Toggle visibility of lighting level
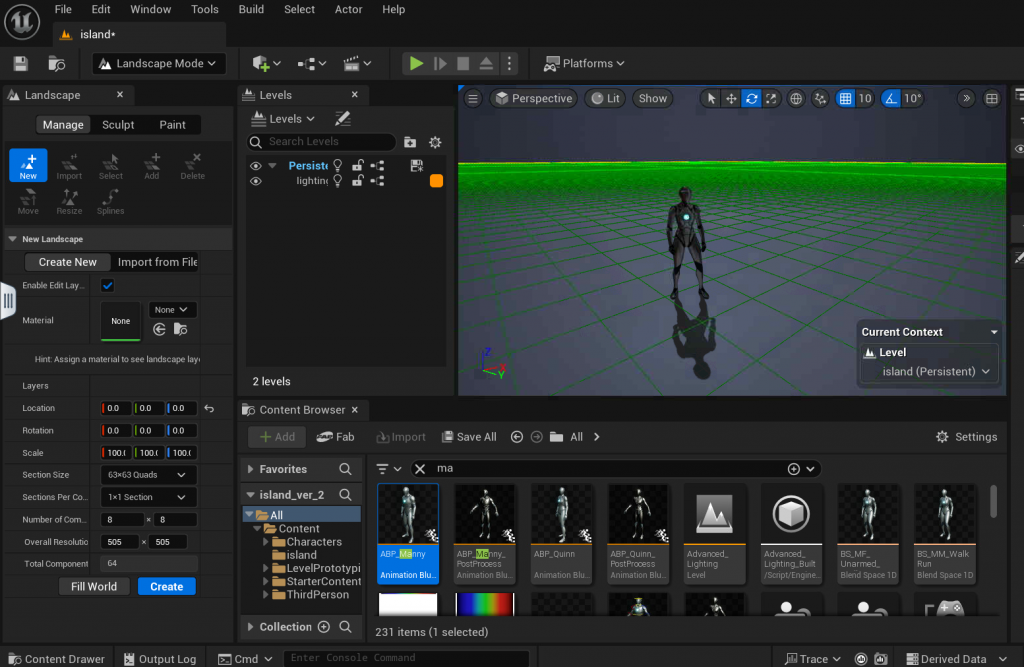Image resolution: width=1024 pixels, height=667 pixels. (255, 181)
